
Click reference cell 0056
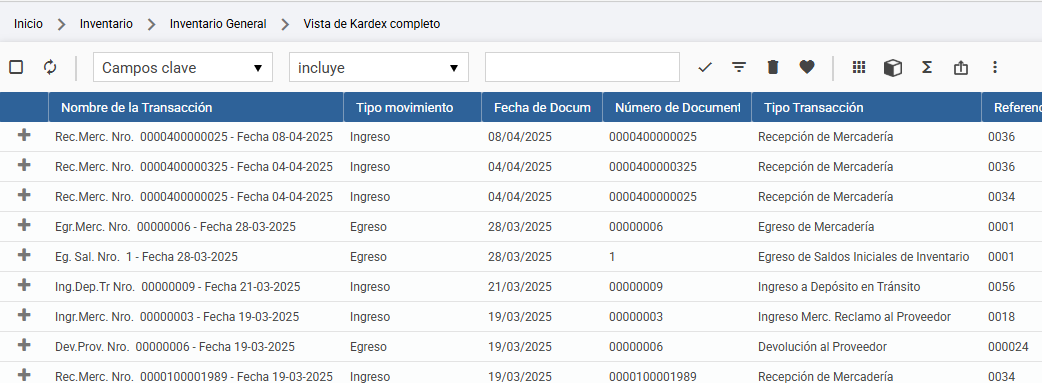coord(1001,287)
